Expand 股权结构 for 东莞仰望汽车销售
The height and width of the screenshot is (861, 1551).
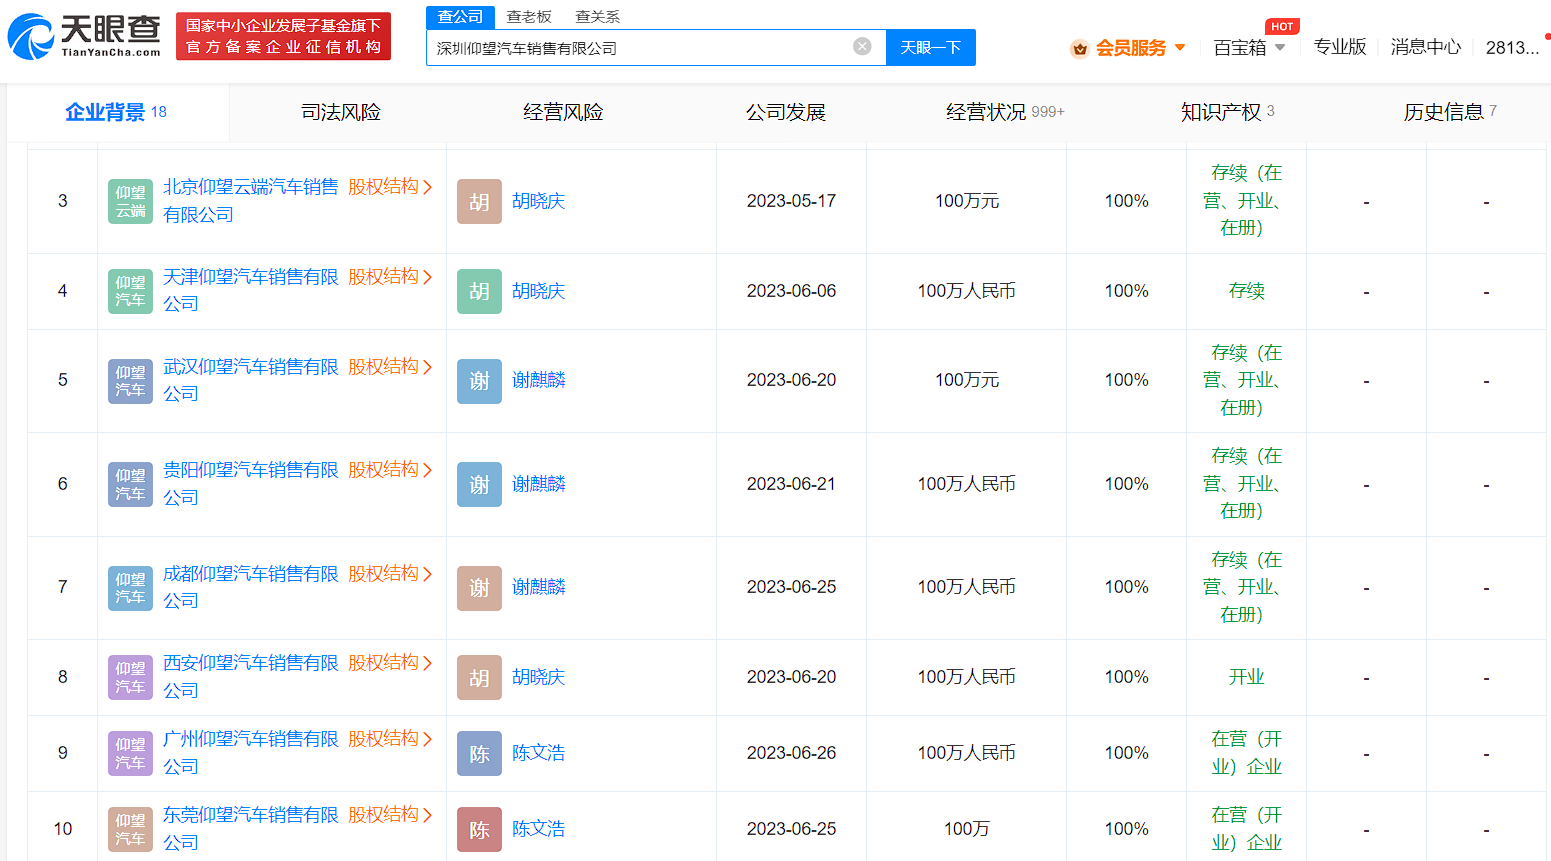(390, 815)
